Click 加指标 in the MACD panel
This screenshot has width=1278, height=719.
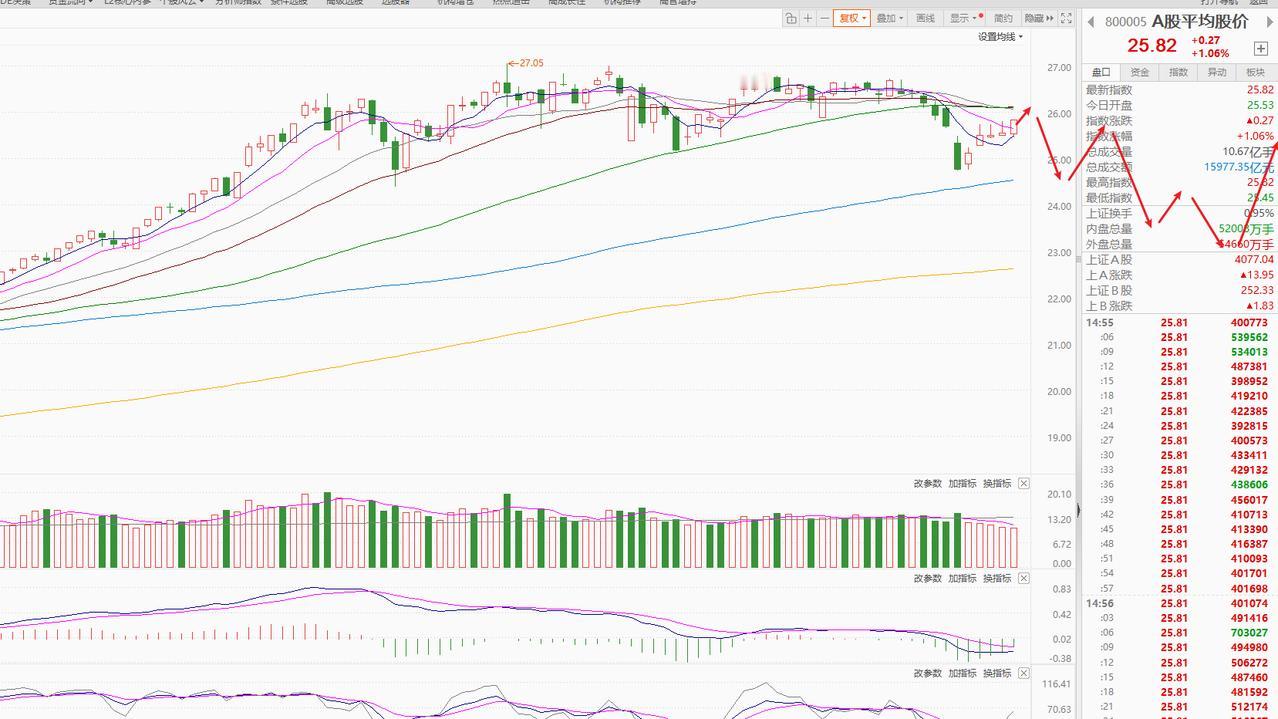coord(963,579)
